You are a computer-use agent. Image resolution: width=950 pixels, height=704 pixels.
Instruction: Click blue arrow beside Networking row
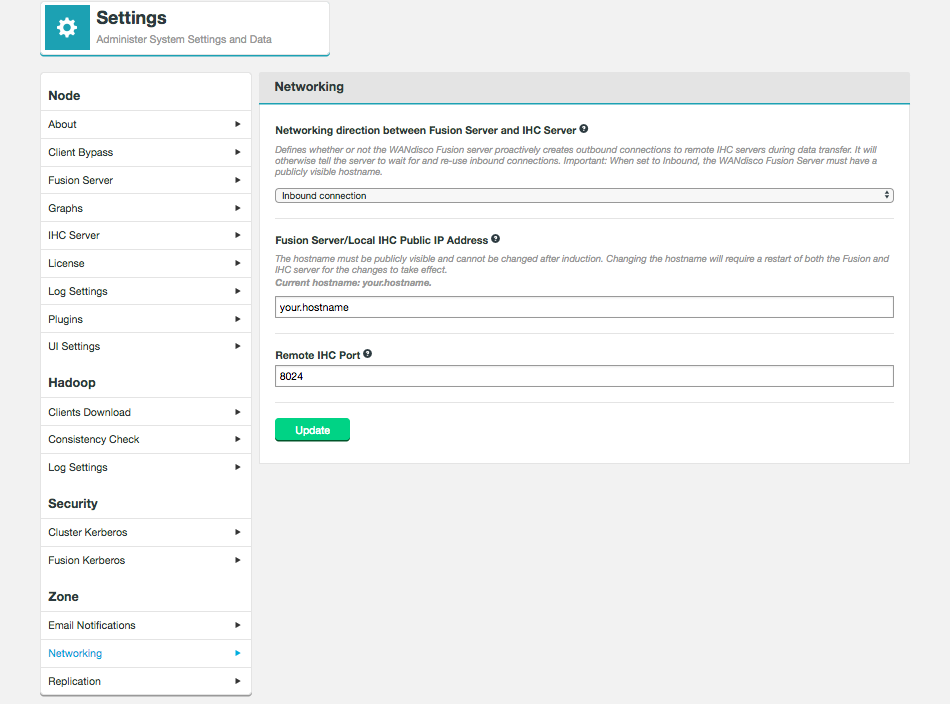[238, 653]
